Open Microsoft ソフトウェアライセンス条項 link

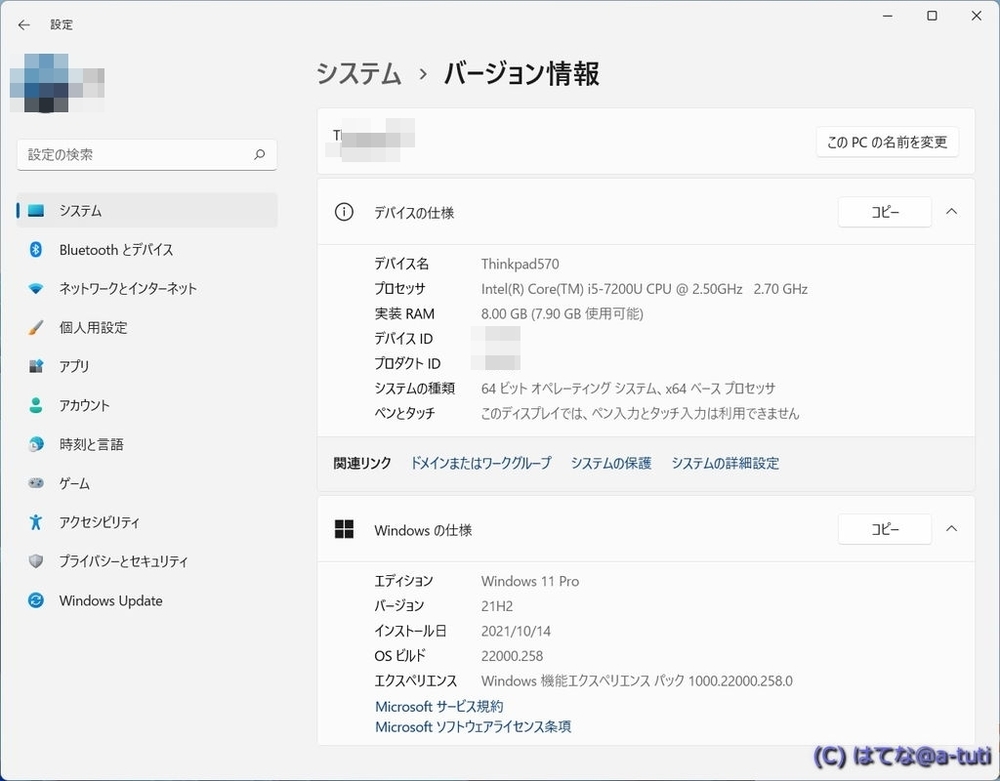point(473,727)
